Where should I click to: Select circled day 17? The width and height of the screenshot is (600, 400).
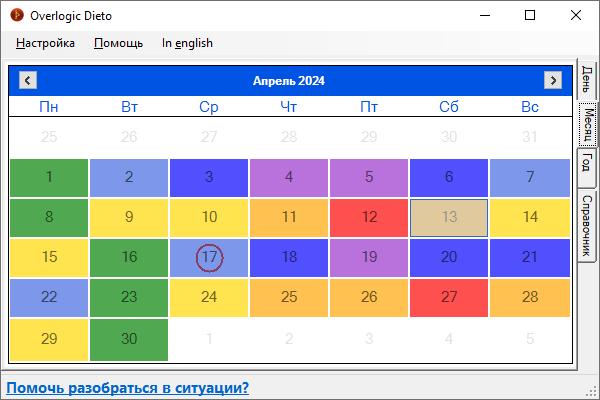tap(209, 258)
